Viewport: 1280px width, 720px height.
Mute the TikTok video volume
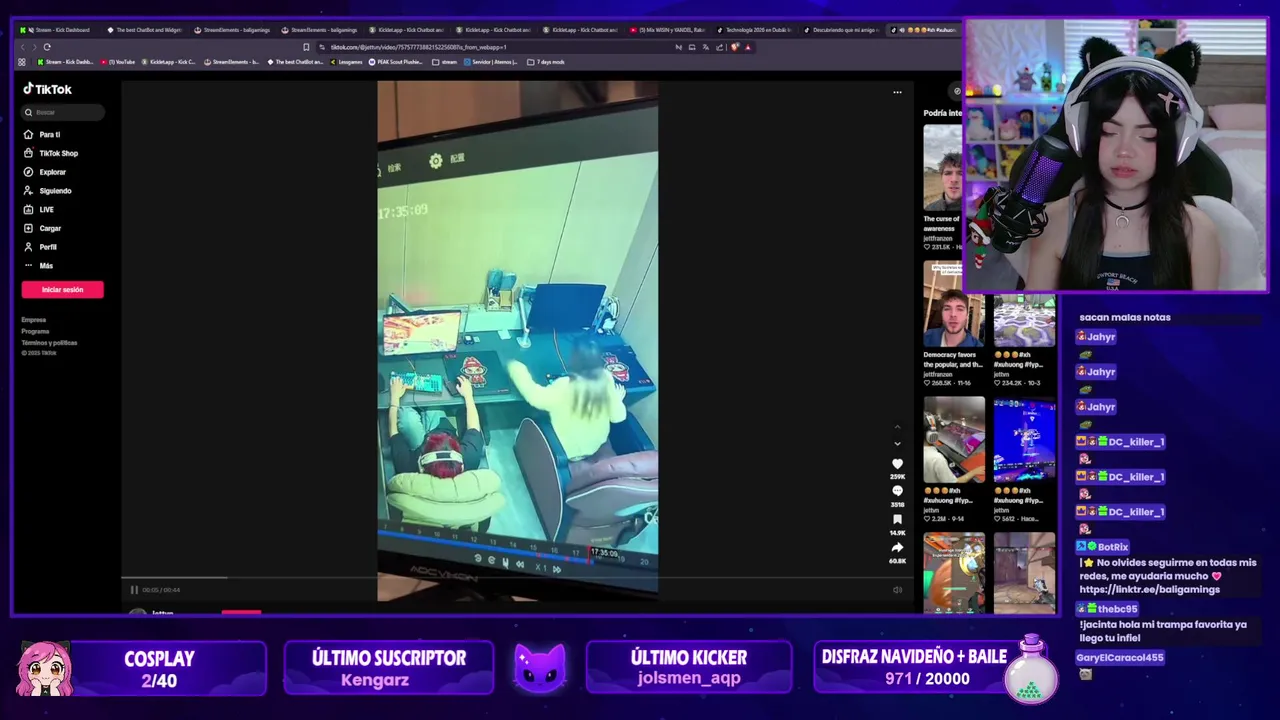(897, 590)
